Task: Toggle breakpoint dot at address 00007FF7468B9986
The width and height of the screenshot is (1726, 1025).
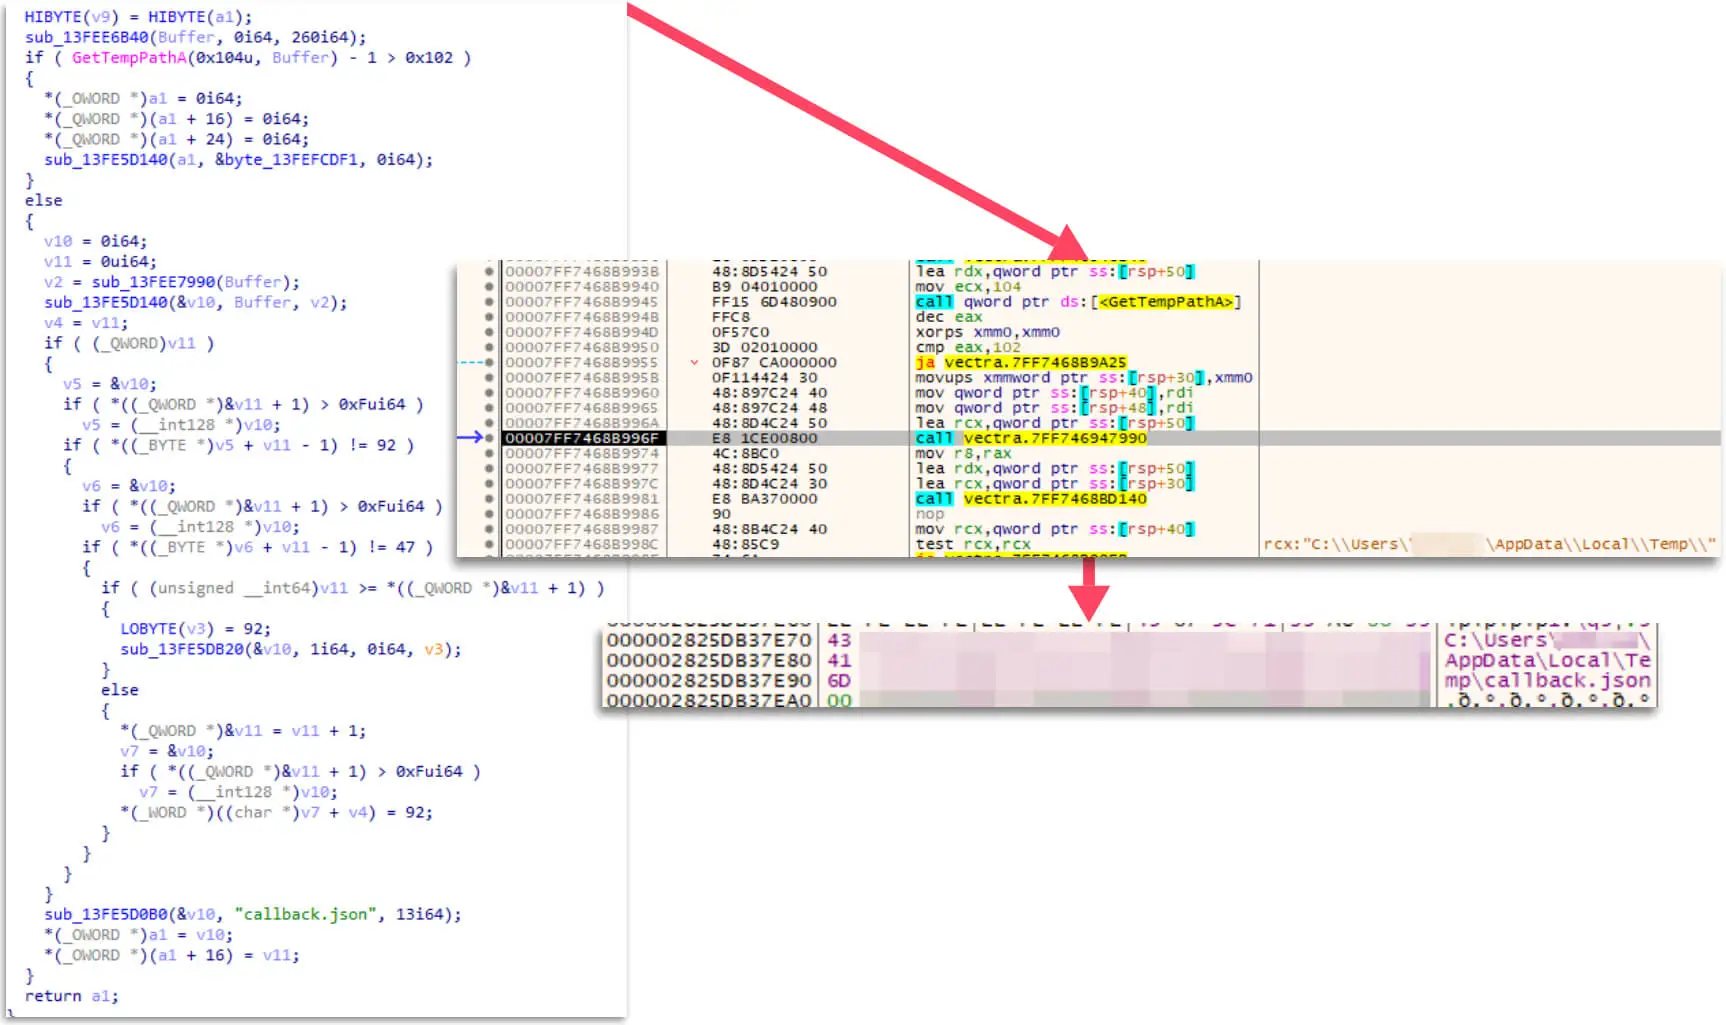Action: [x=489, y=514]
